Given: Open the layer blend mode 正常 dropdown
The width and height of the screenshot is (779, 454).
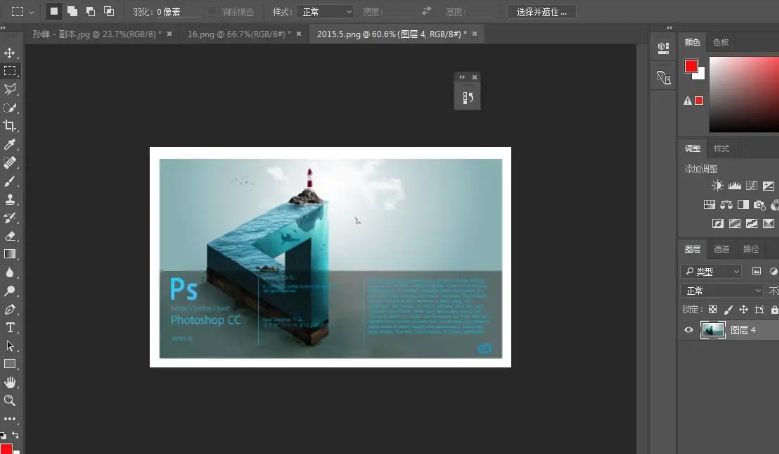Looking at the screenshot, I should click(x=712, y=291).
